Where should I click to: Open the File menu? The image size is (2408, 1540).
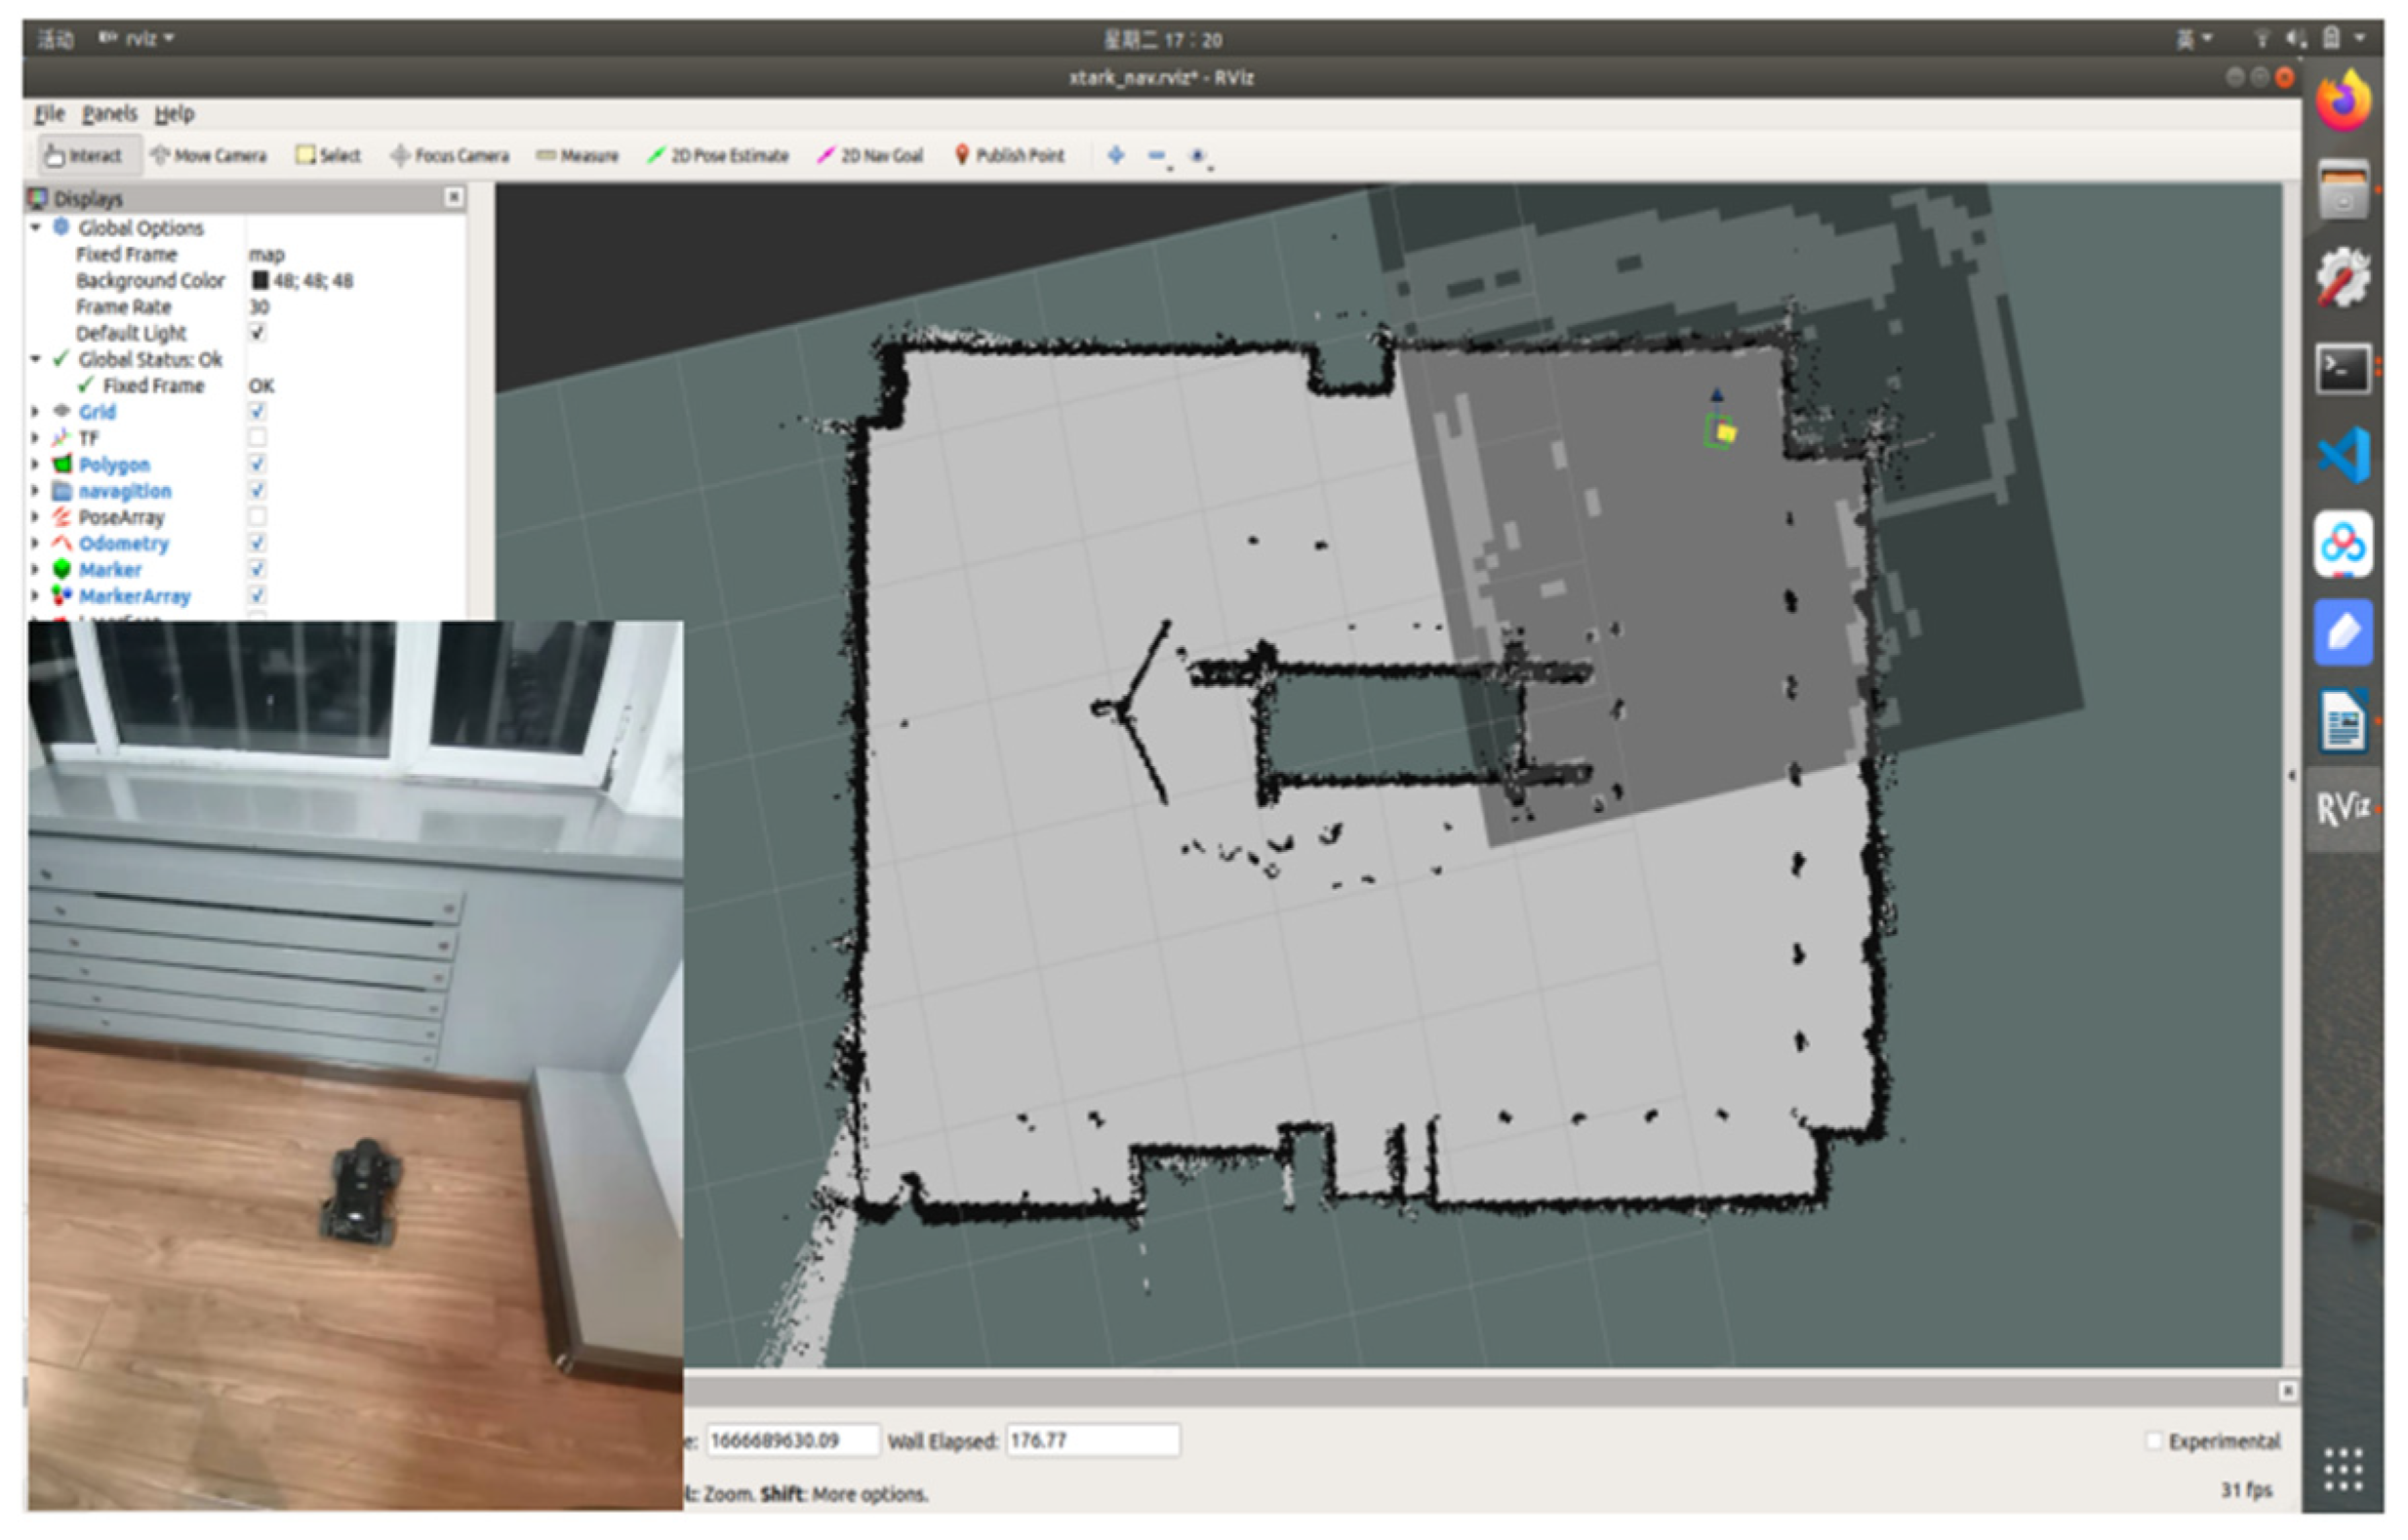pyautogui.click(x=49, y=113)
